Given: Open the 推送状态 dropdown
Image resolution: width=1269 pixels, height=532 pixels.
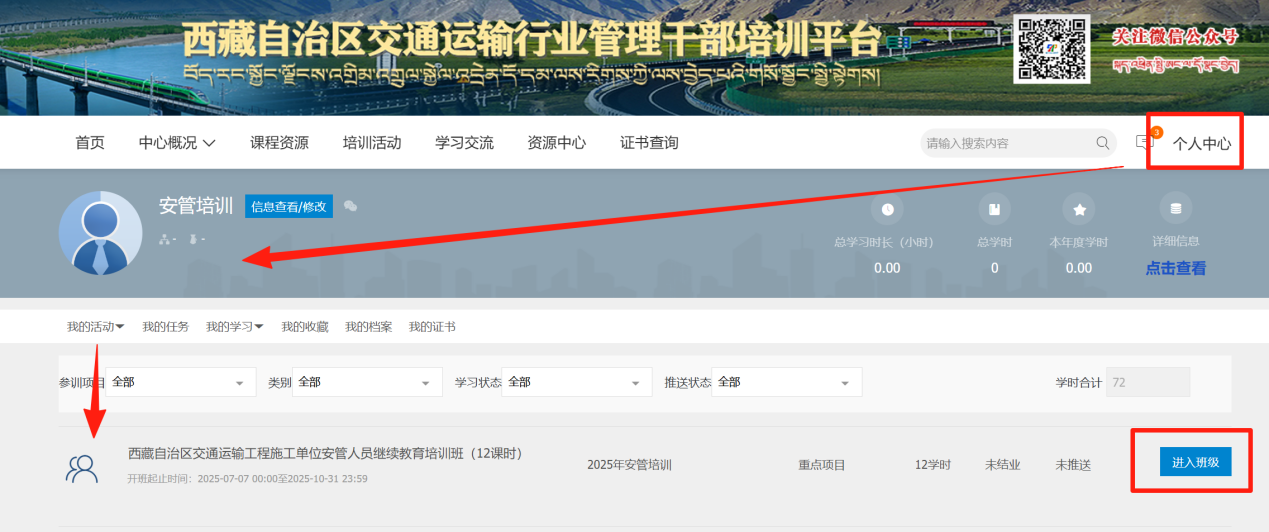Looking at the screenshot, I should click(786, 382).
